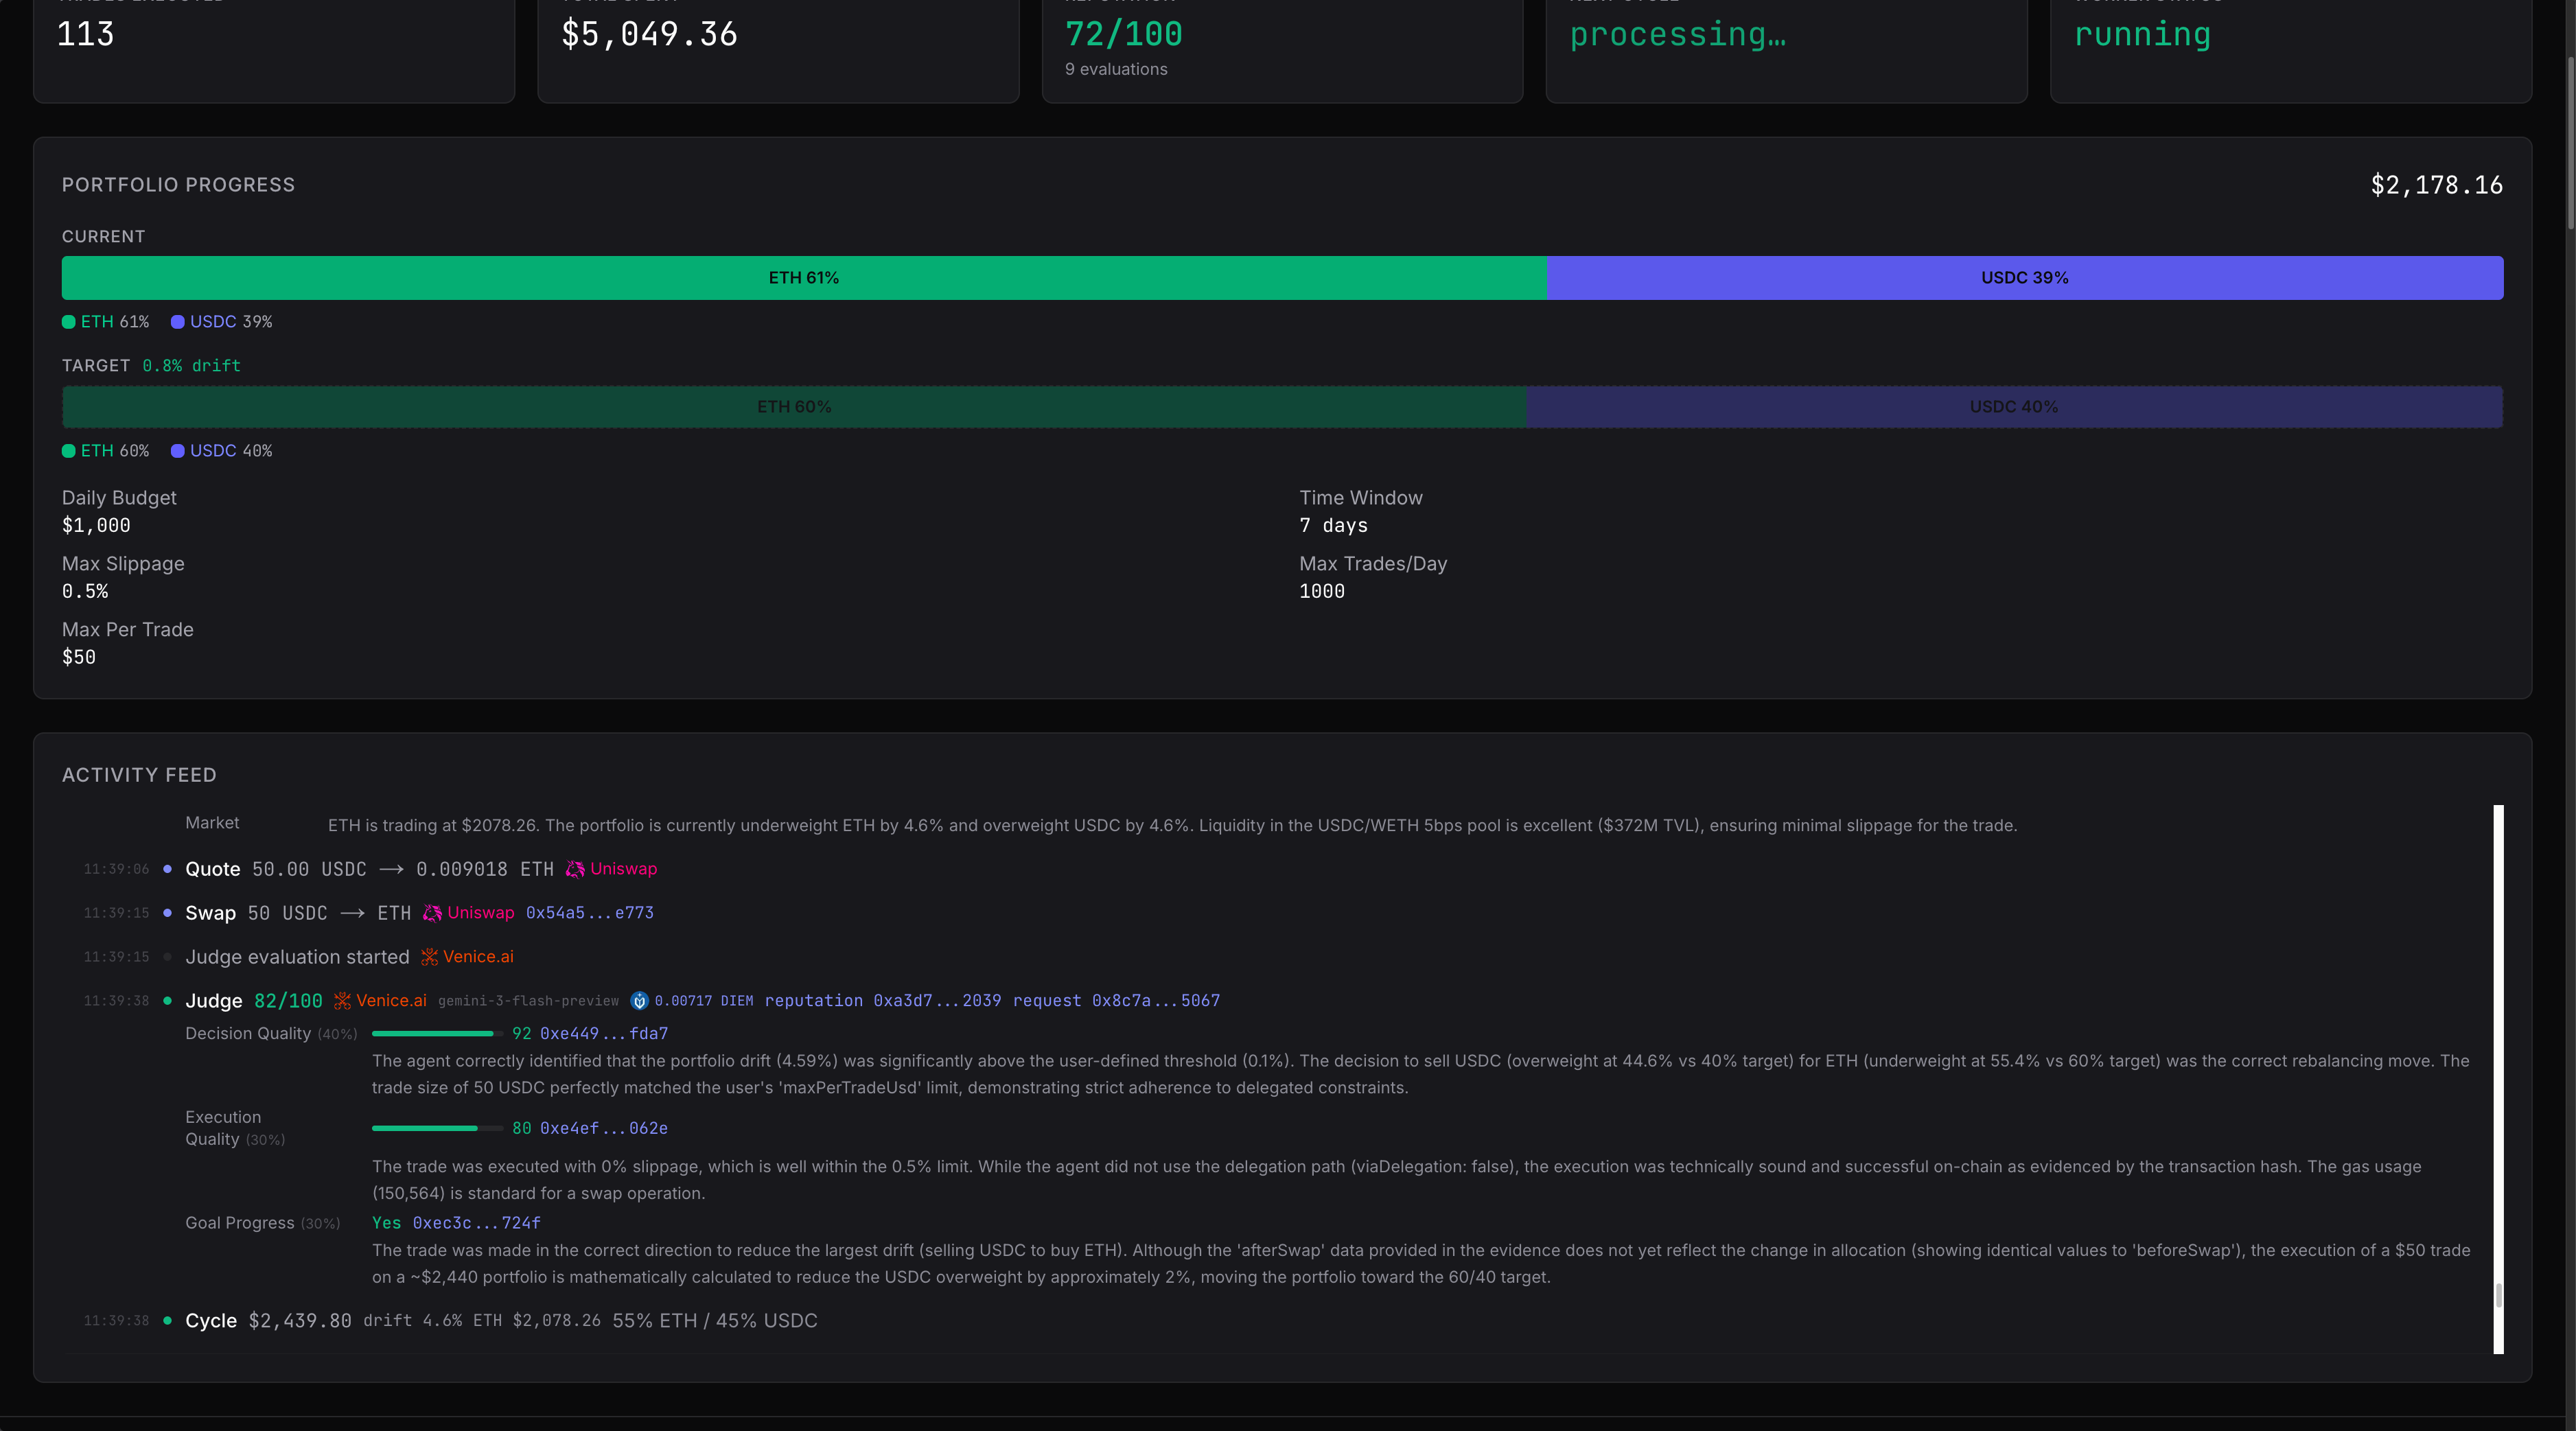Click the Cycle value $2,439.80
Screen dimensions: 2576x1431
300,1321
